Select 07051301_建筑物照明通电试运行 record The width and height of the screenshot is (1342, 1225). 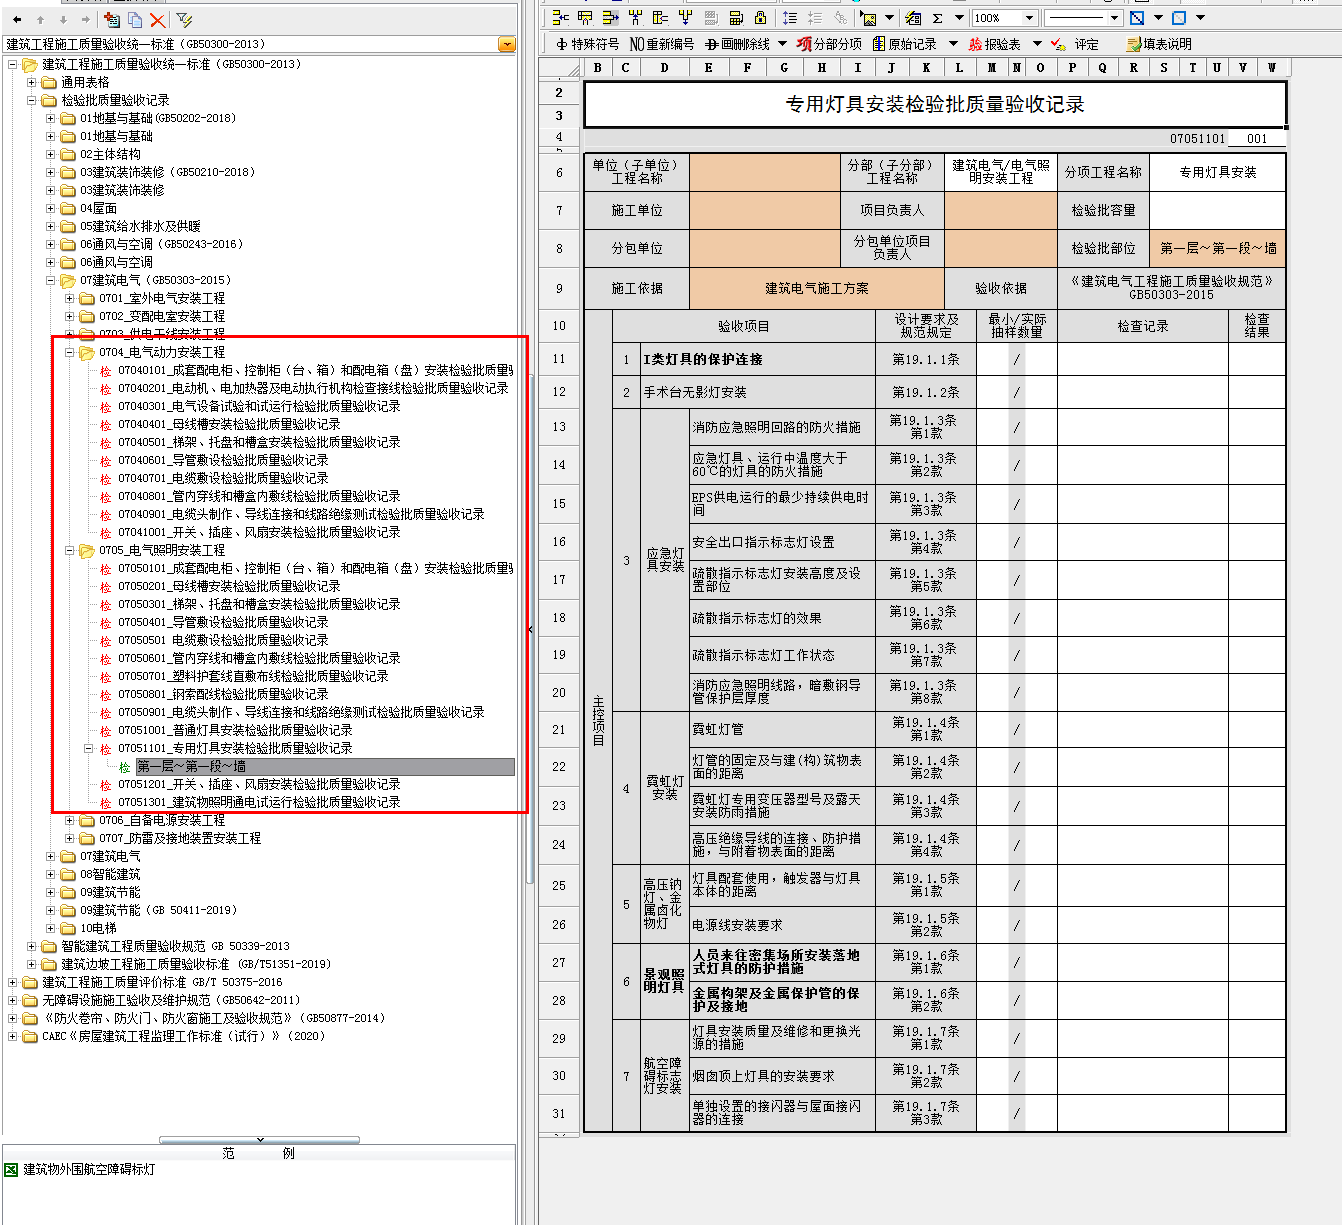click(259, 802)
